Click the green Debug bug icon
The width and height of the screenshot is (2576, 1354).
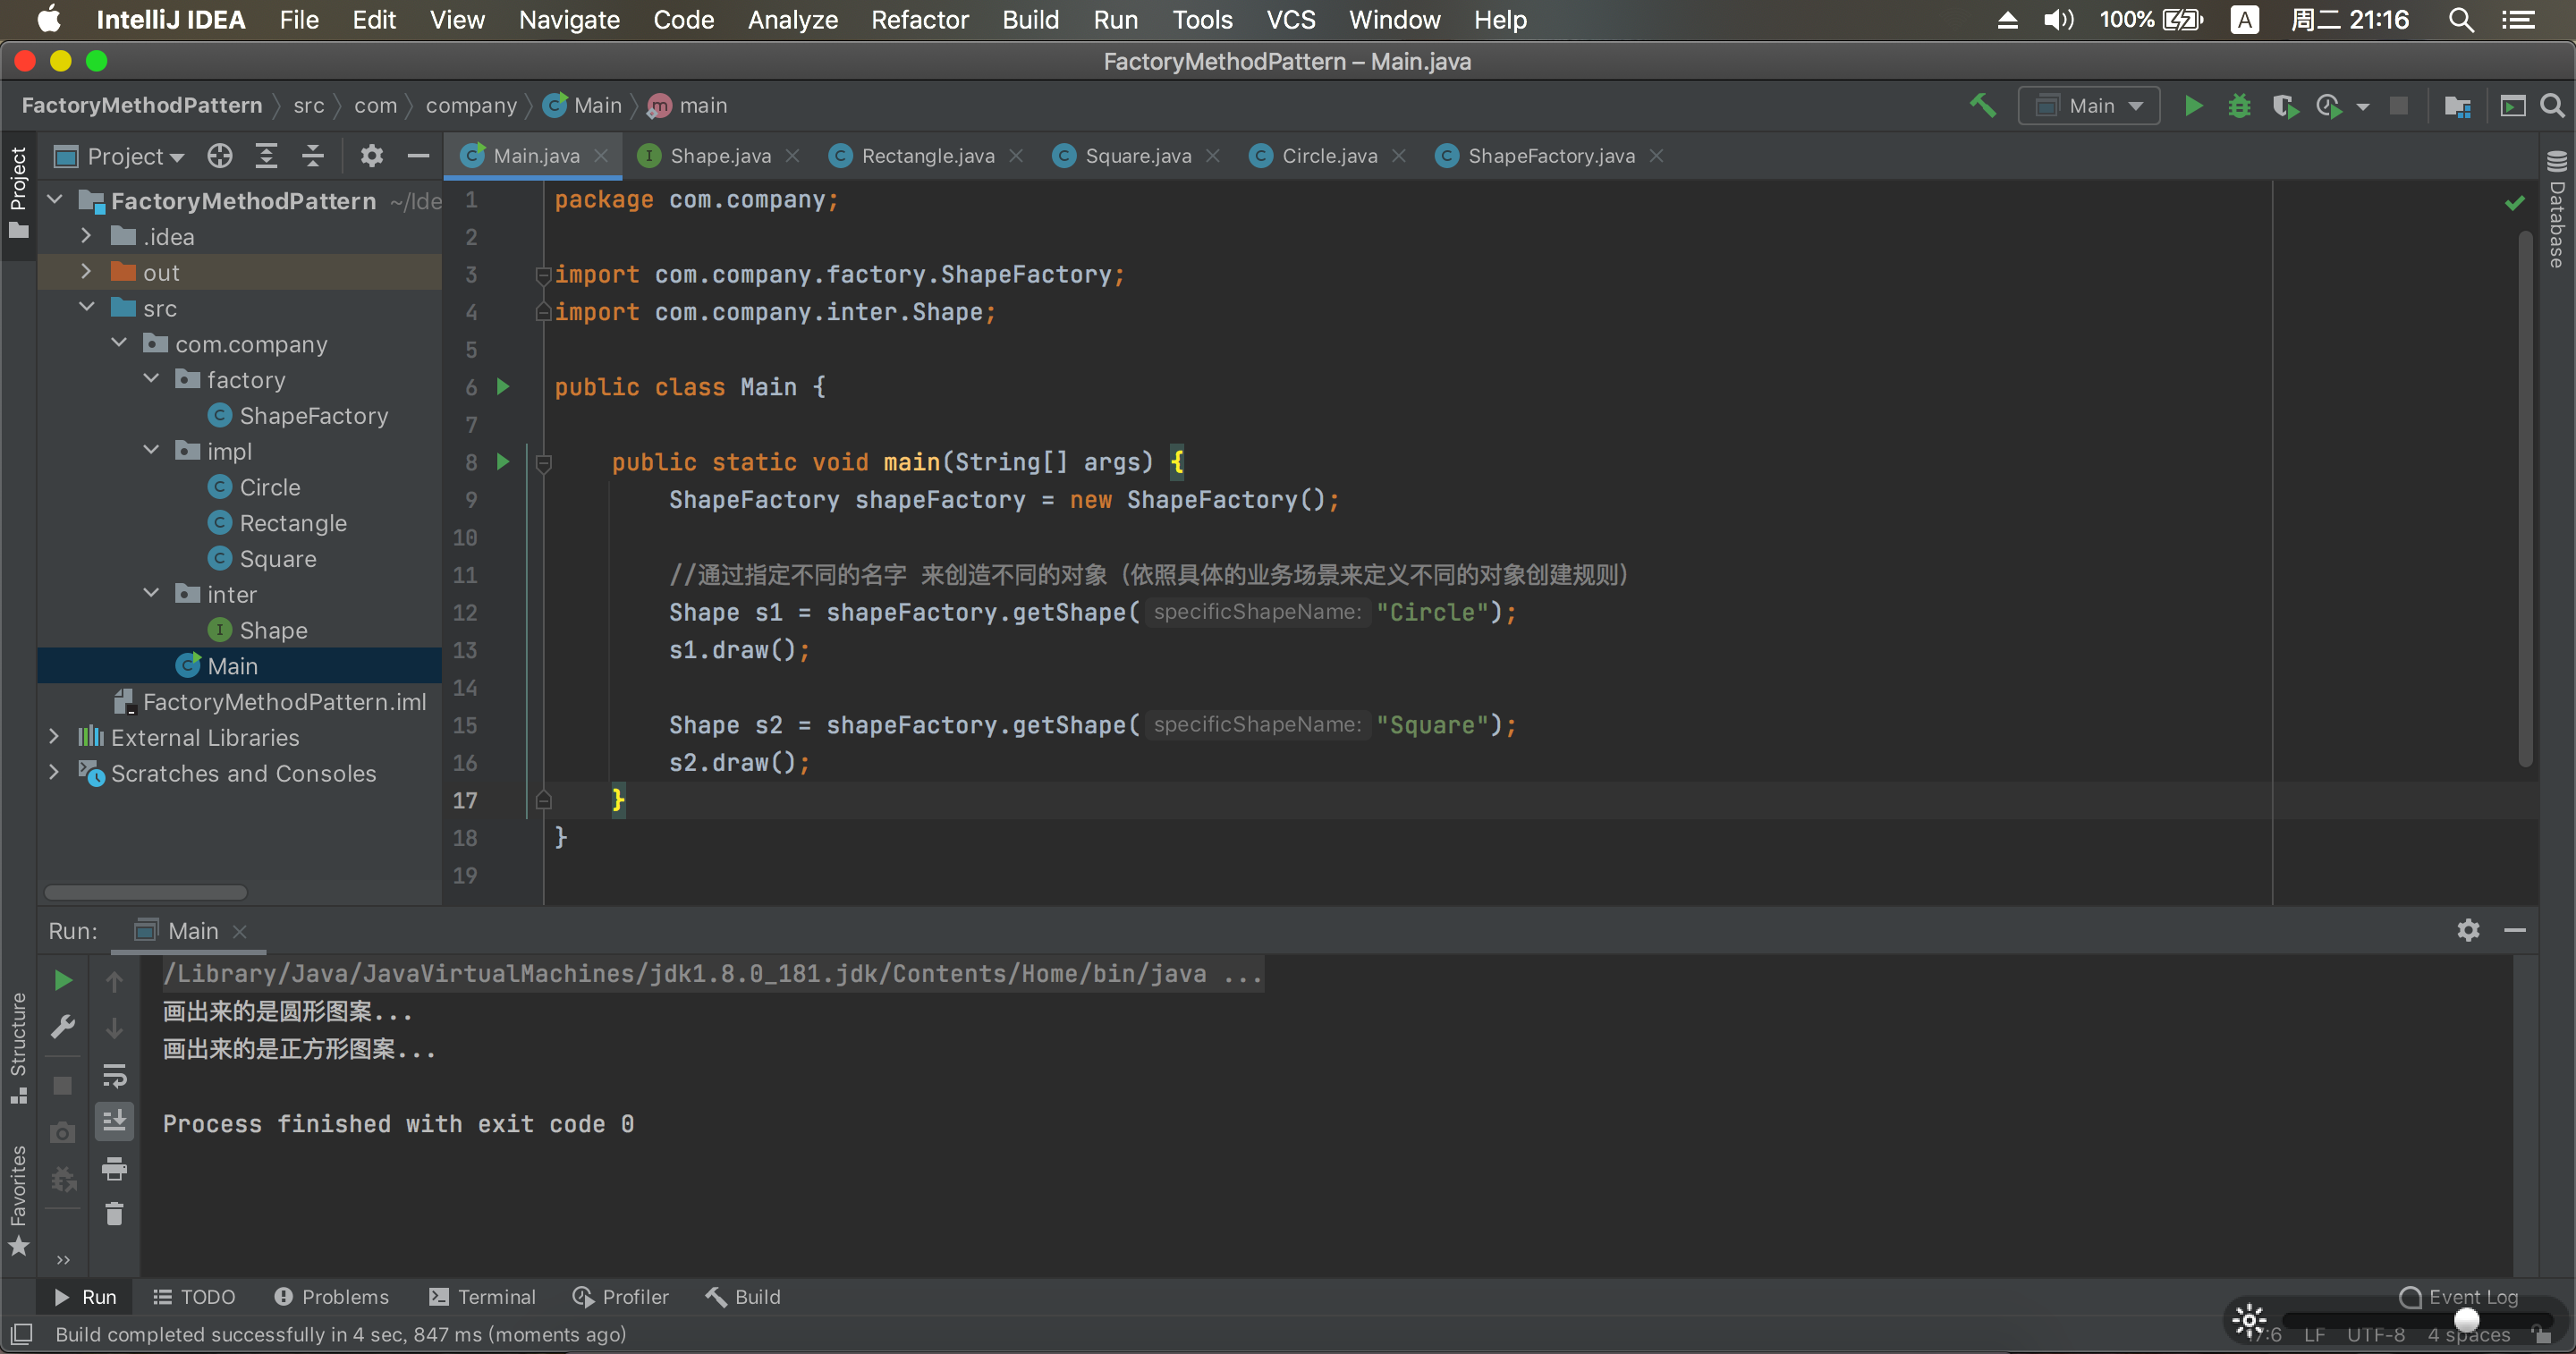2239,105
